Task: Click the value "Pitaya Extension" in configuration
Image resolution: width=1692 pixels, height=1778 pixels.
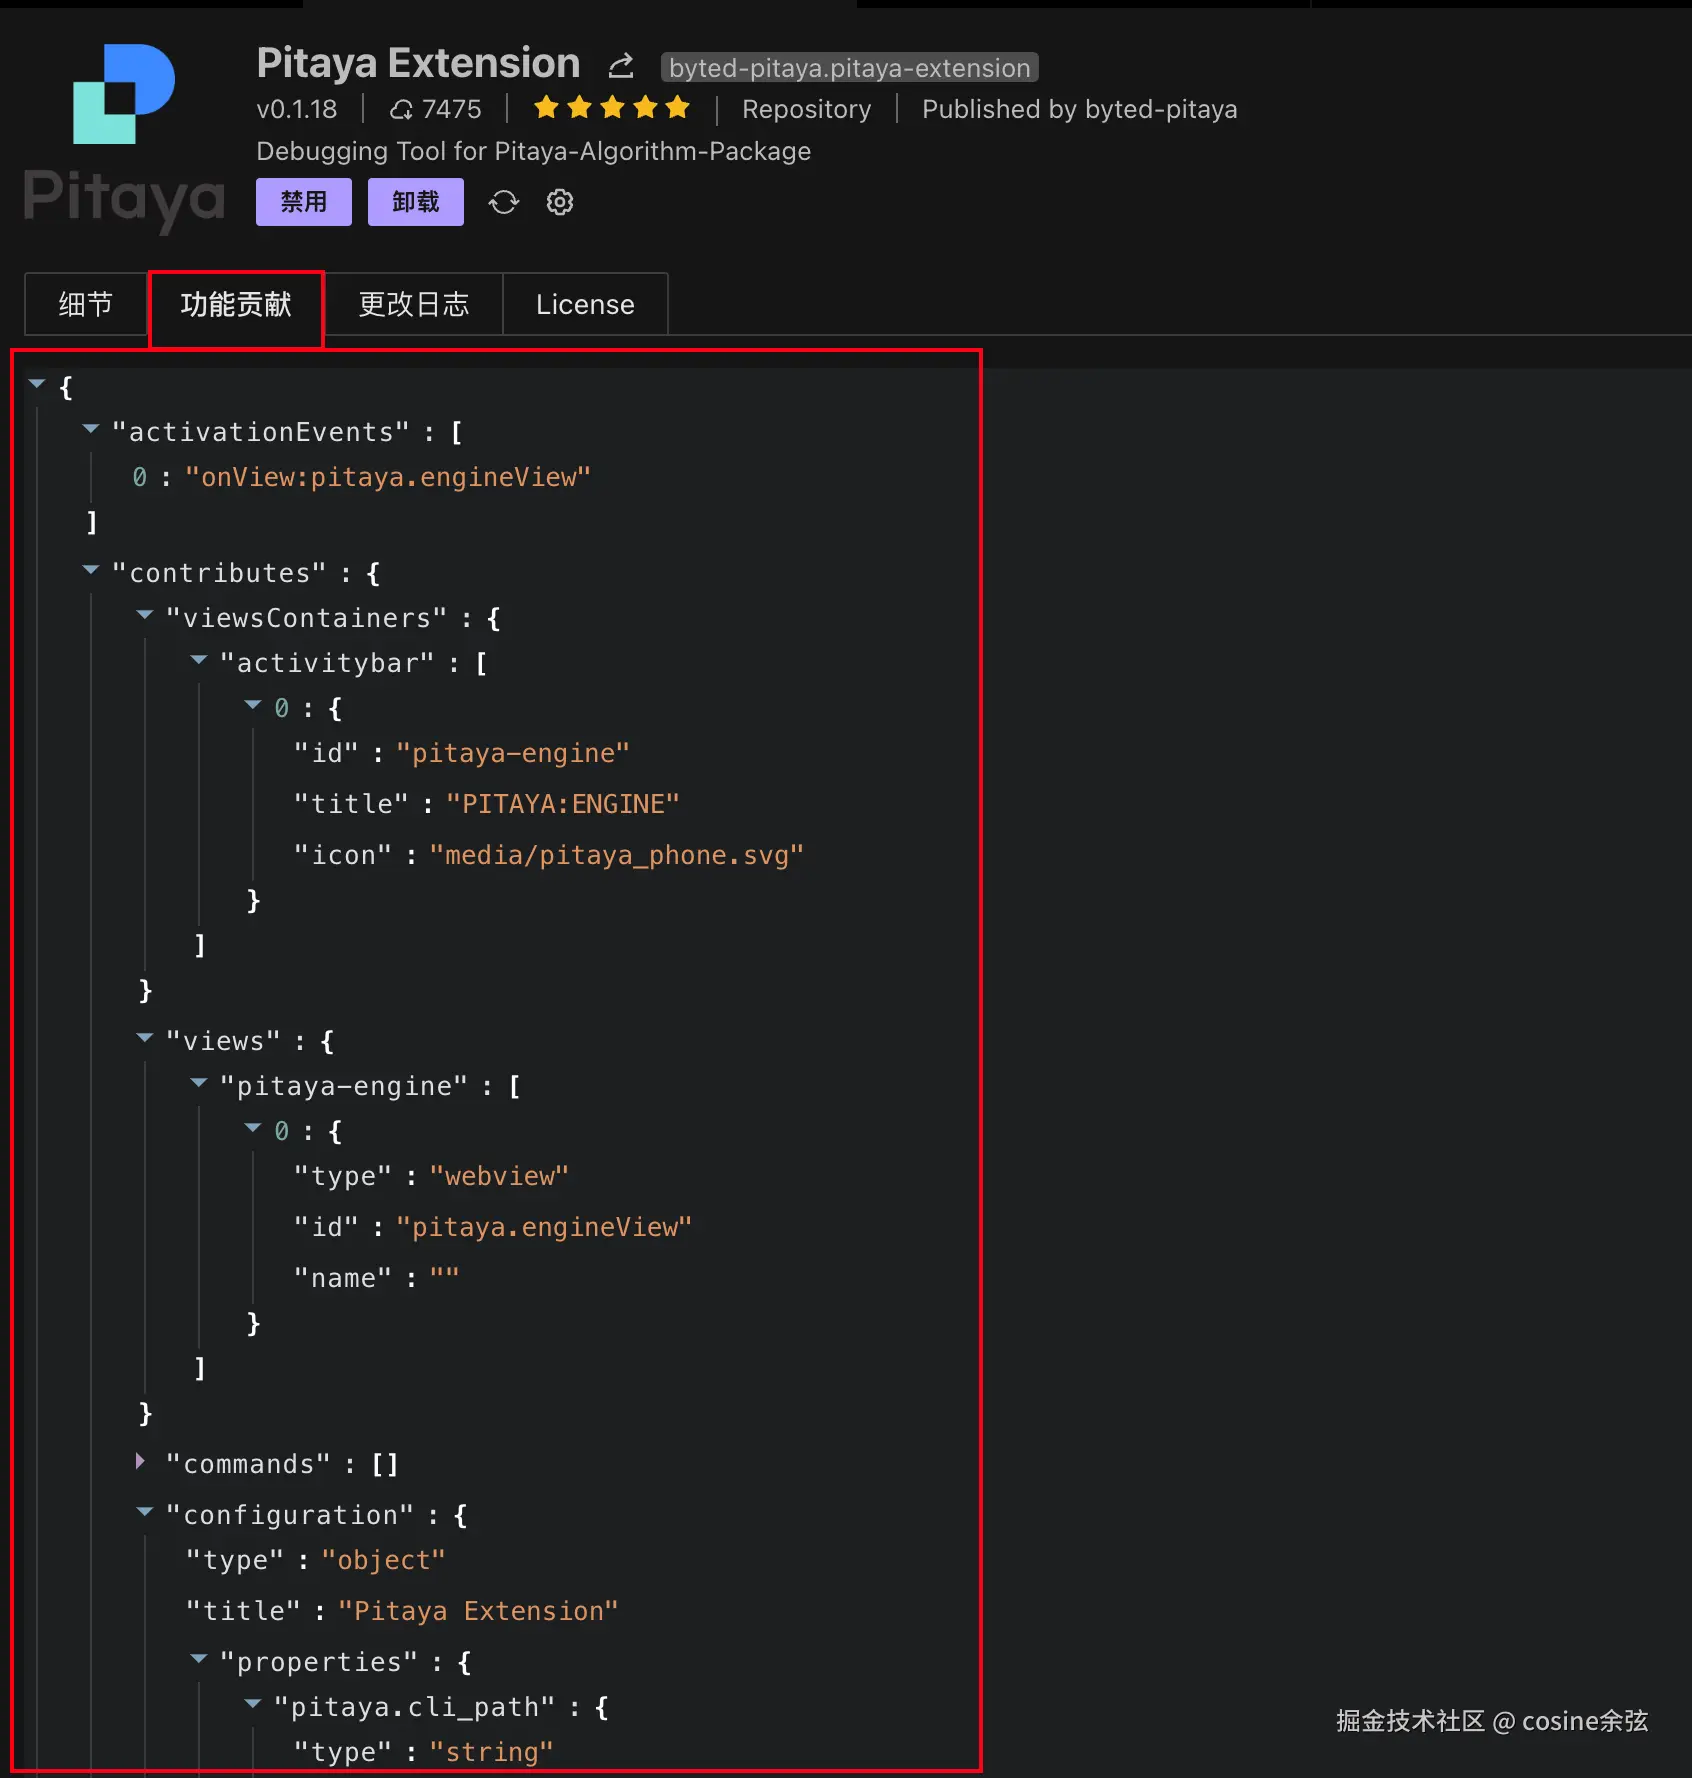Action: (x=478, y=1611)
